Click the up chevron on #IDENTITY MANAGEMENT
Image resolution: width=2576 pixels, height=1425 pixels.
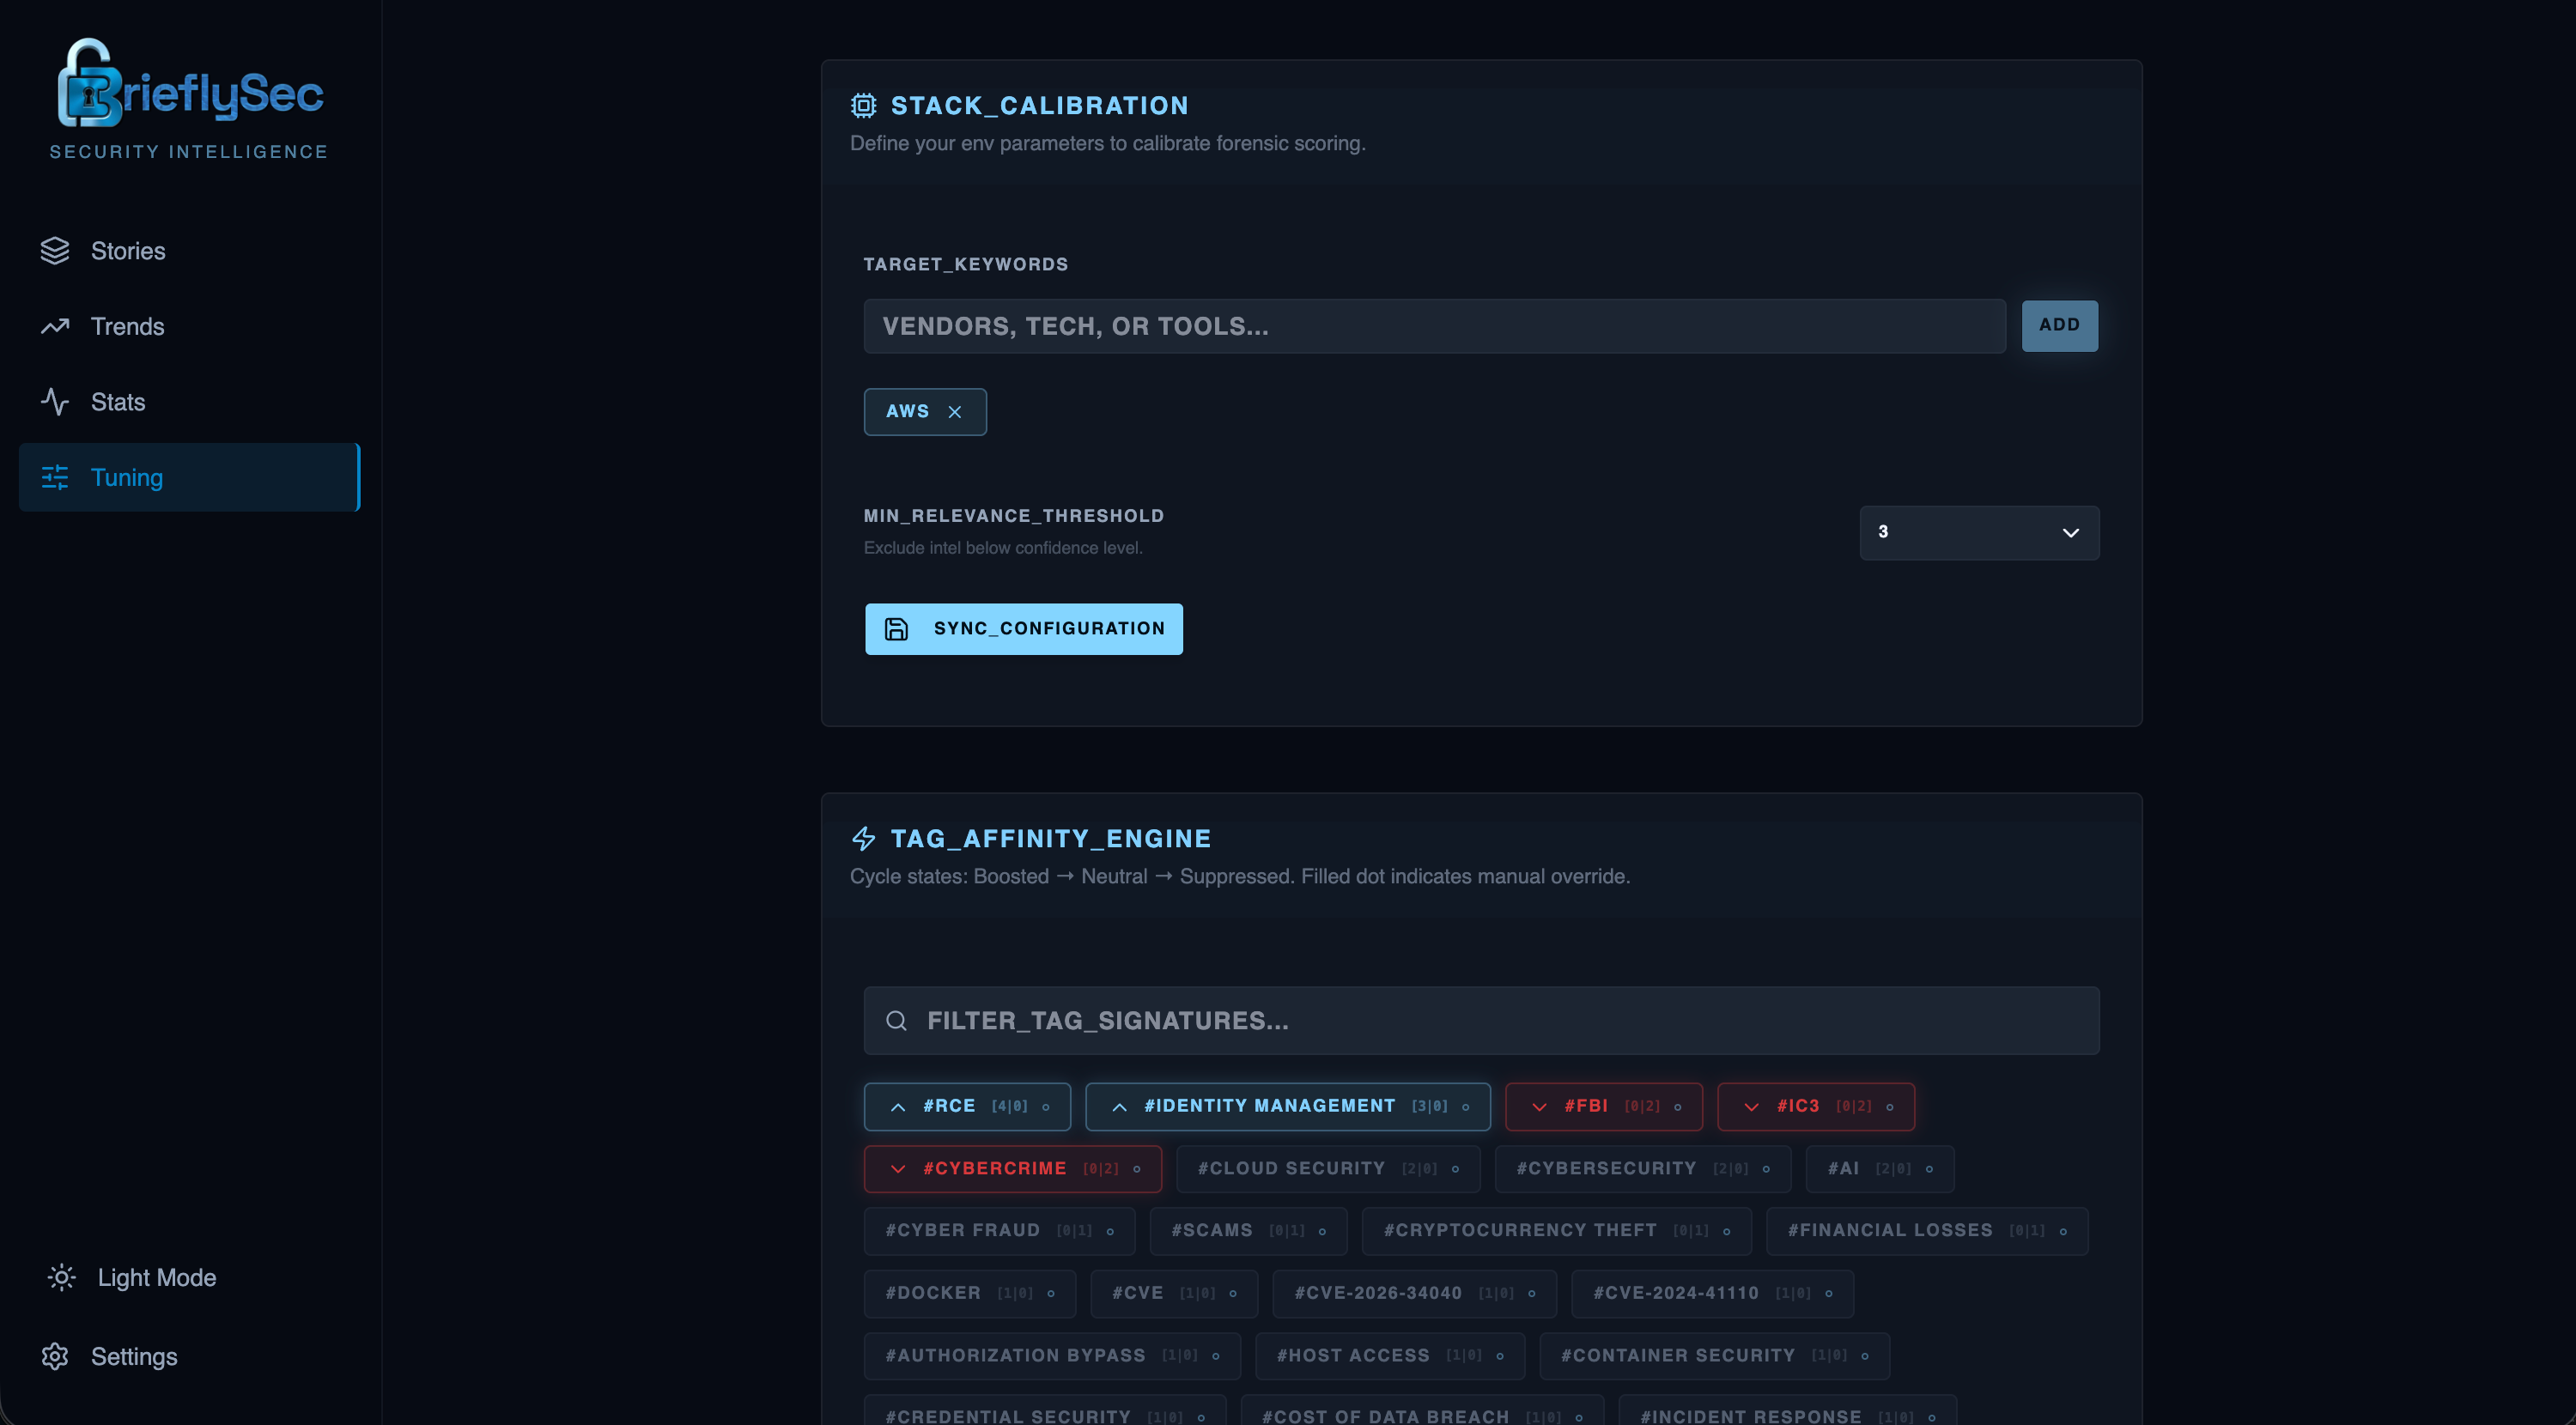coord(1119,1106)
